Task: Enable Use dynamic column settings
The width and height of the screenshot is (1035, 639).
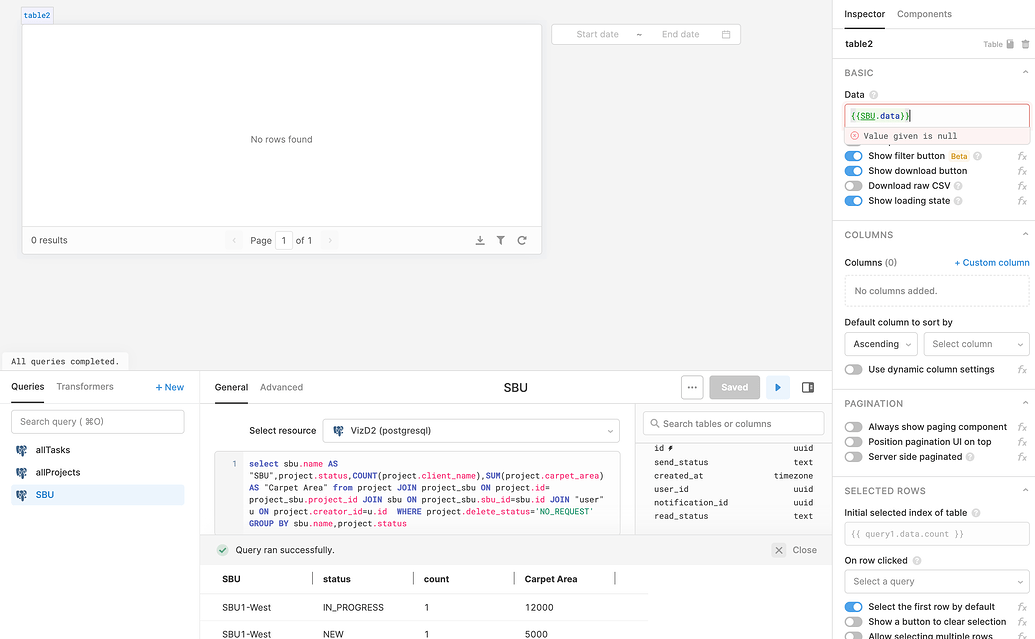Action: [853, 370]
